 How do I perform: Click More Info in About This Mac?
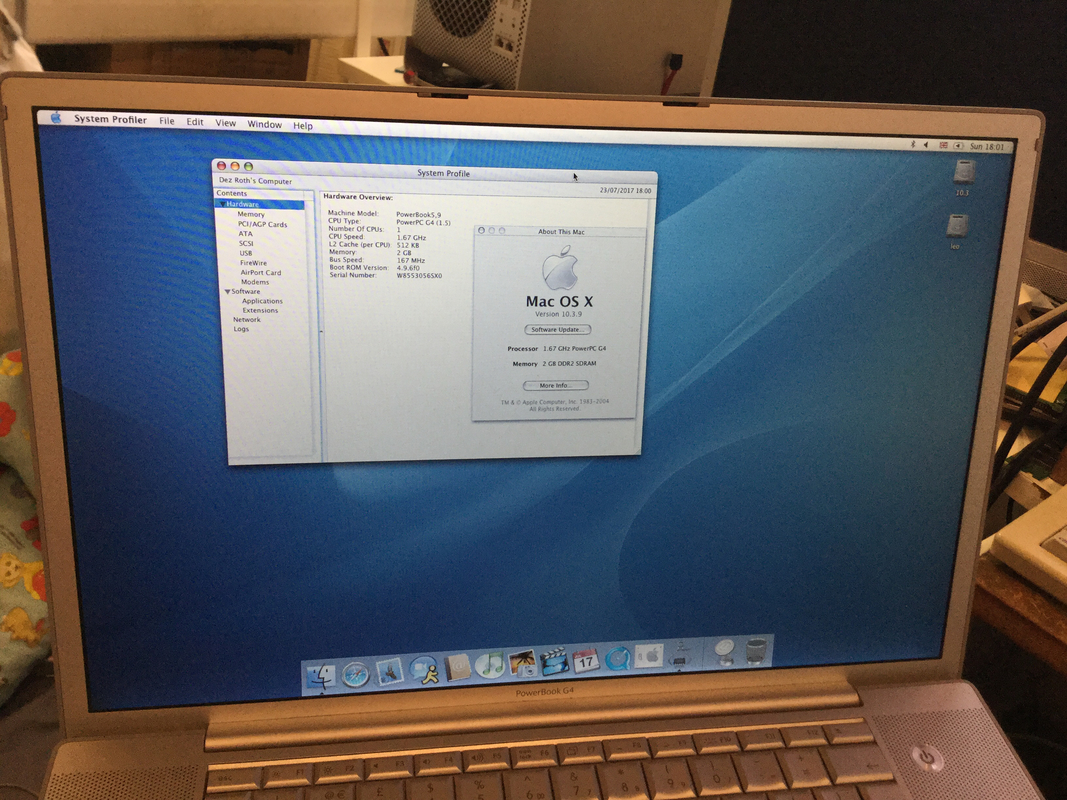[x=555, y=385]
